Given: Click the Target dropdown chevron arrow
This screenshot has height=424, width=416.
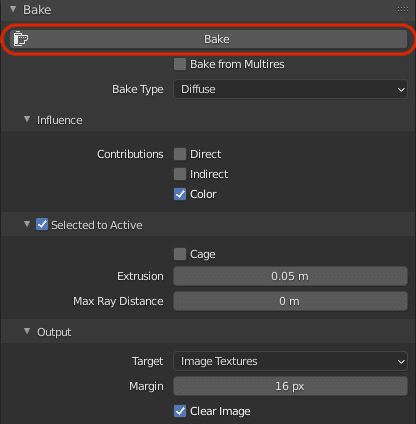Looking at the screenshot, I should 401,362.
